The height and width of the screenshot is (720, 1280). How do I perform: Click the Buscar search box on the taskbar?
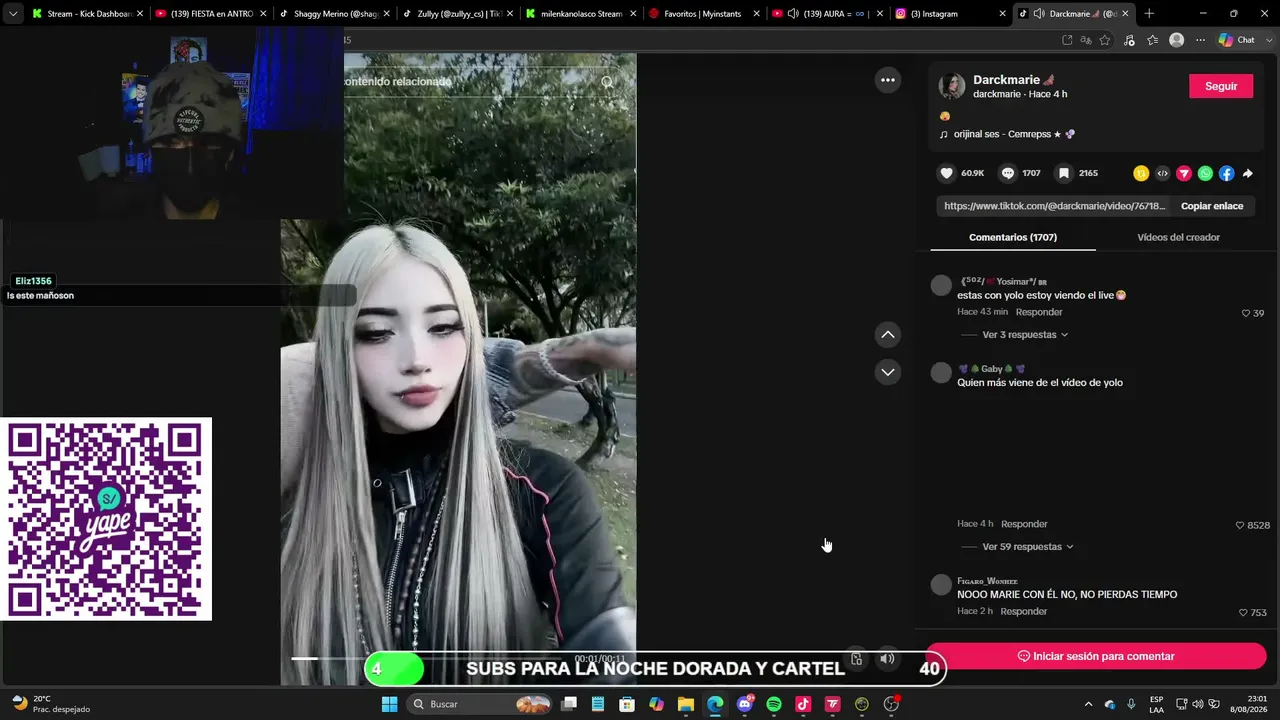click(480, 704)
